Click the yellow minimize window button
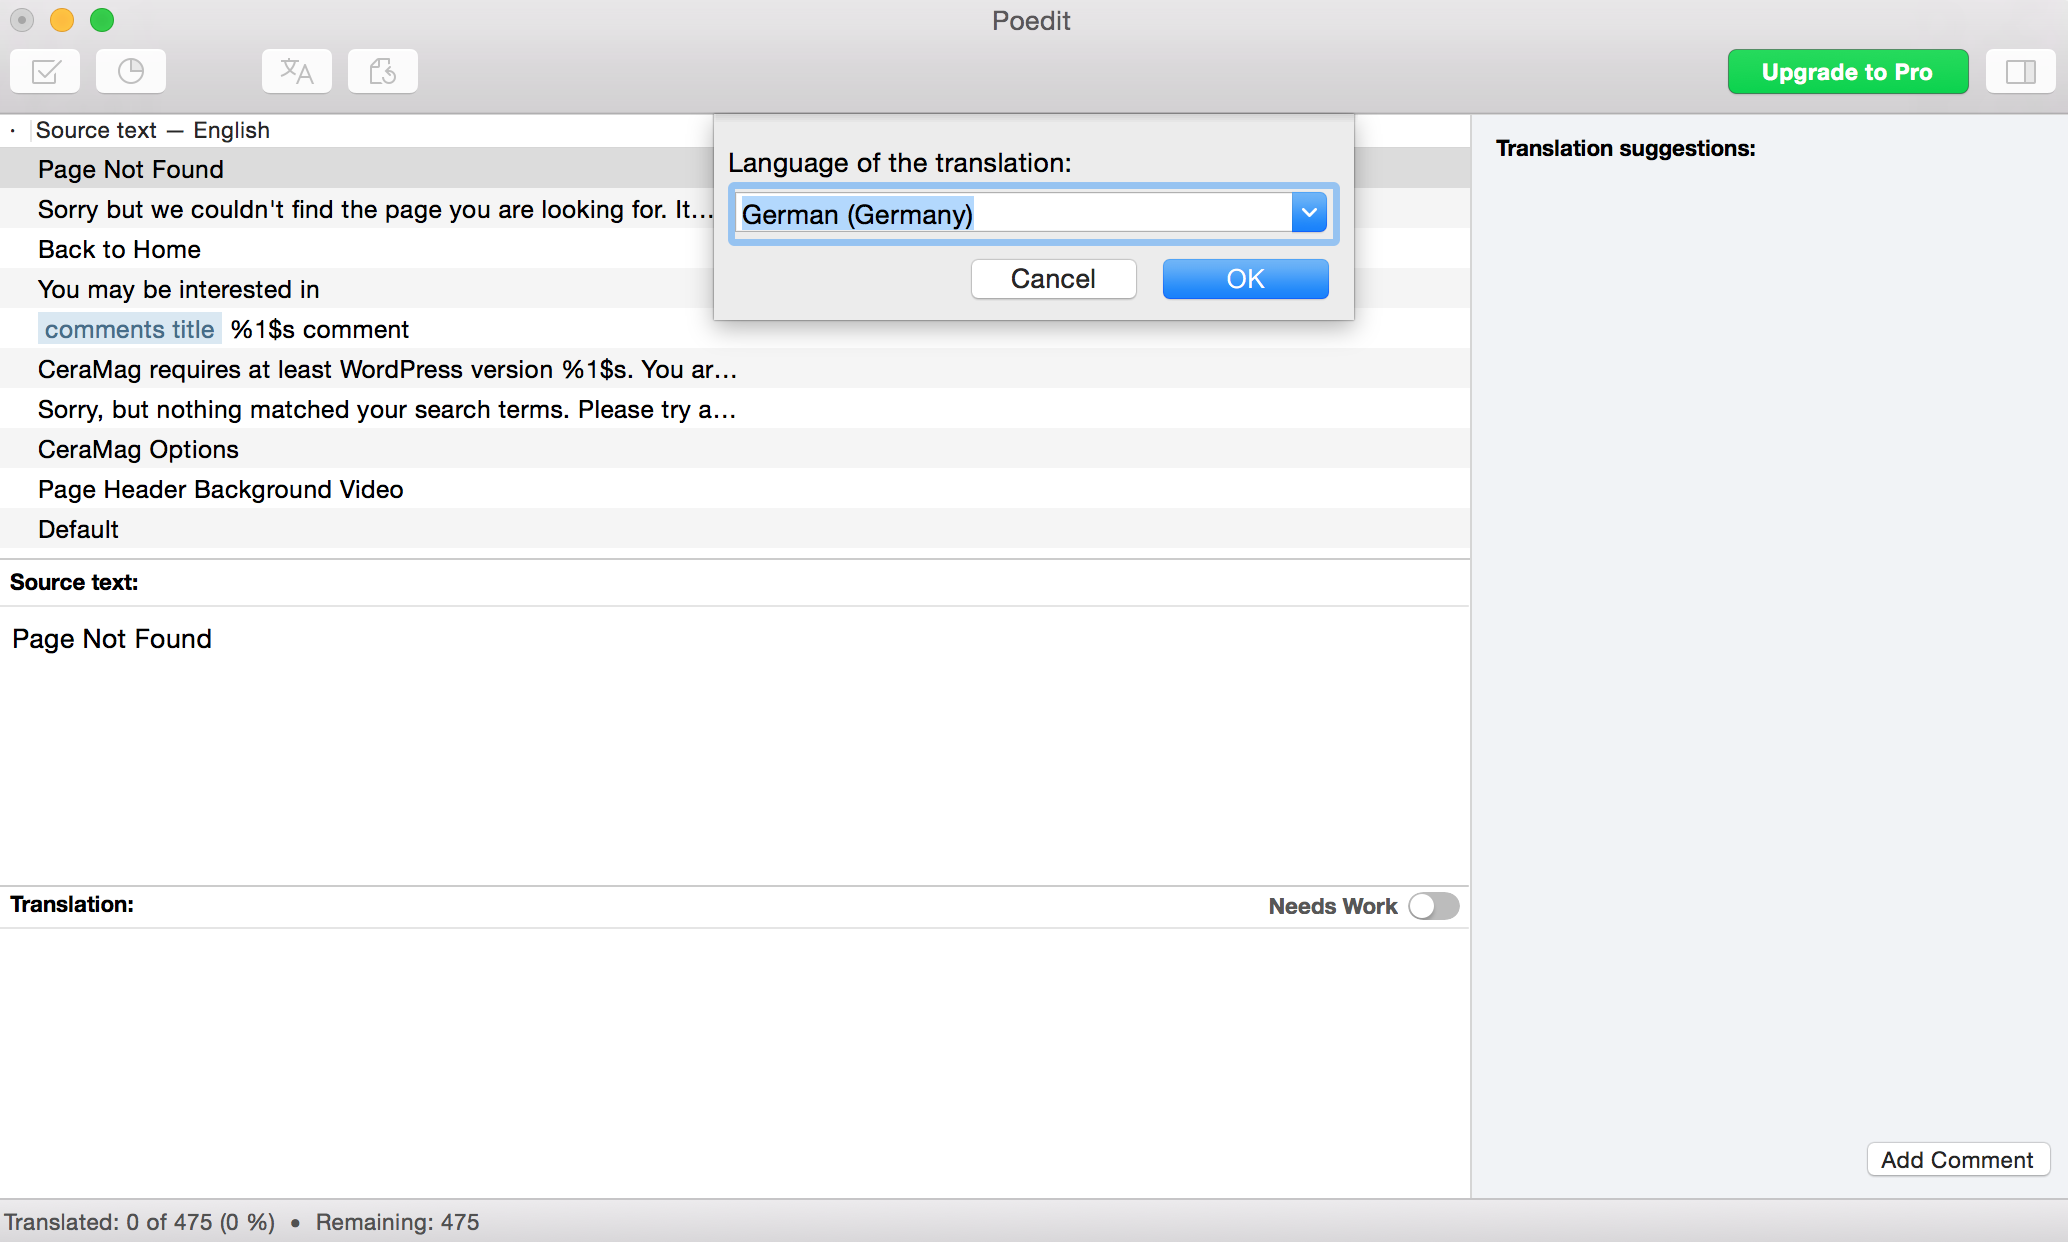The image size is (2068, 1242). tap(62, 20)
